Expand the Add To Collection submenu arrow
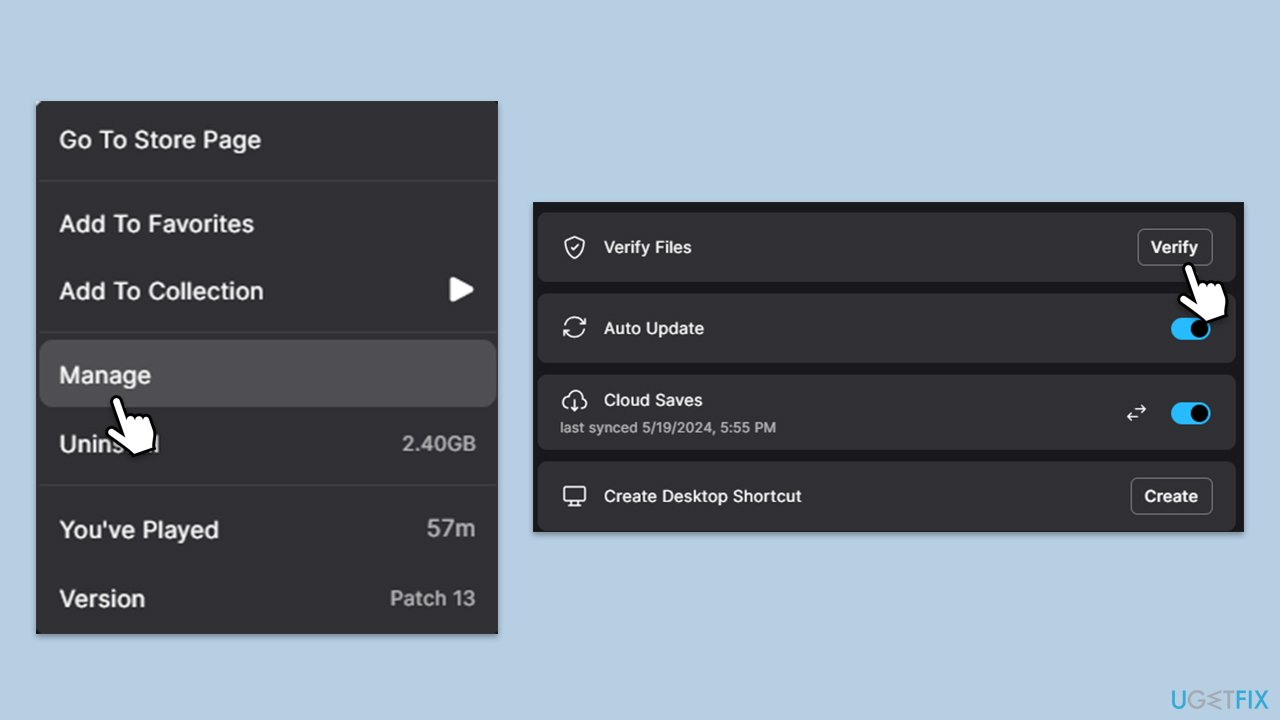This screenshot has height=720, width=1280. [460, 290]
